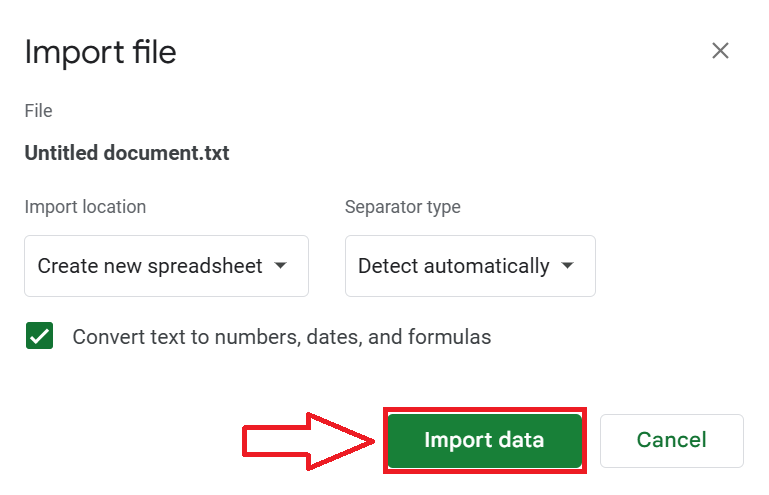This screenshot has width=769, height=495.
Task: Click the file name Untitled document.txt
Action: point(127,154)
